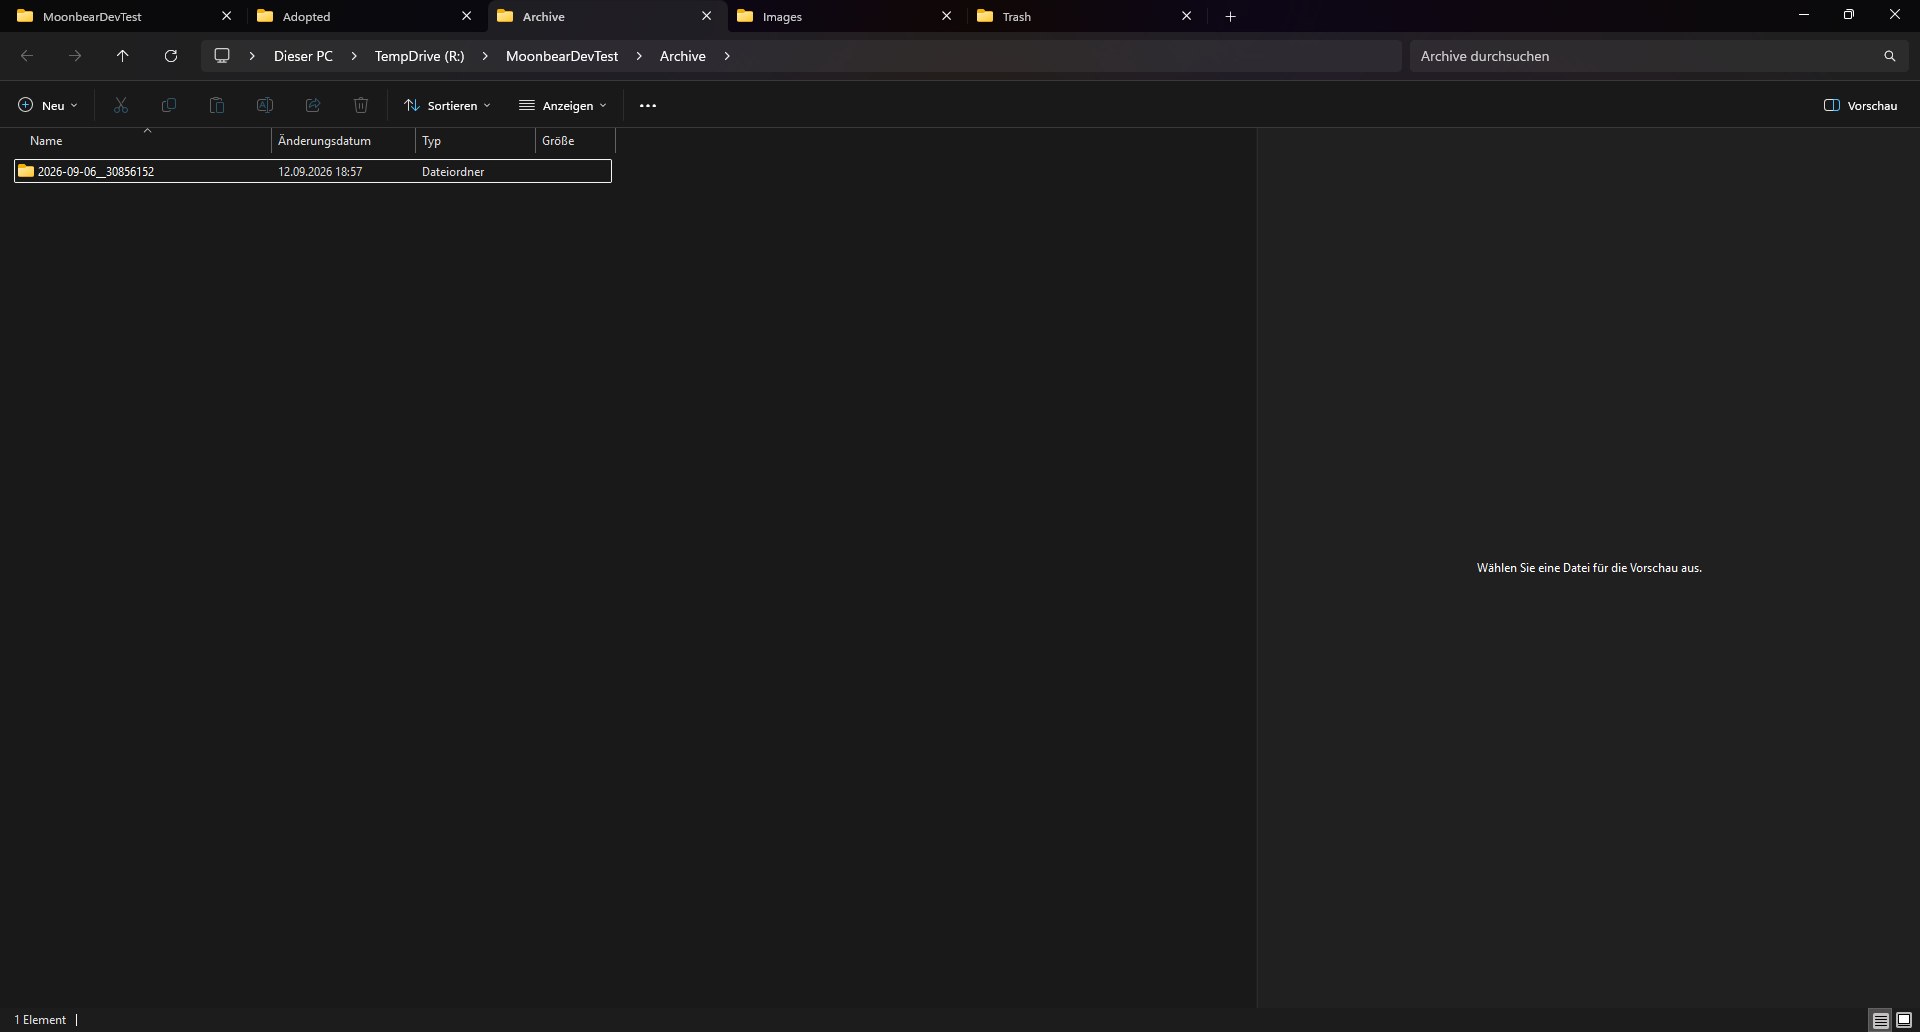
Task: Click the Up one level arrow
Action: click(123, 56)
